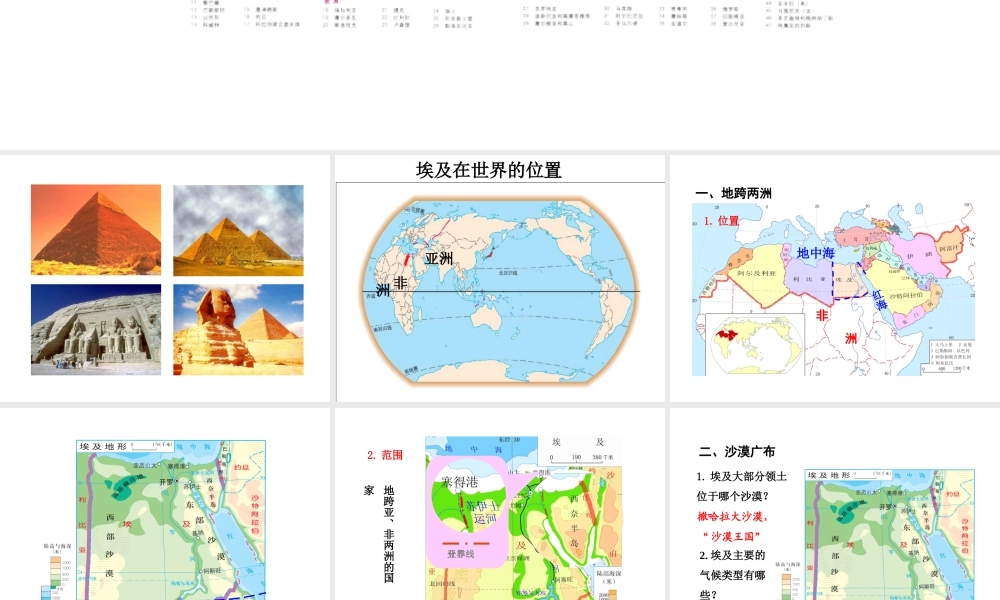This screenshot has height=600, width=1000.
Task: Click the vertical text 地跨亚、非两洲的国家
Action: click(x=379, y=534)
